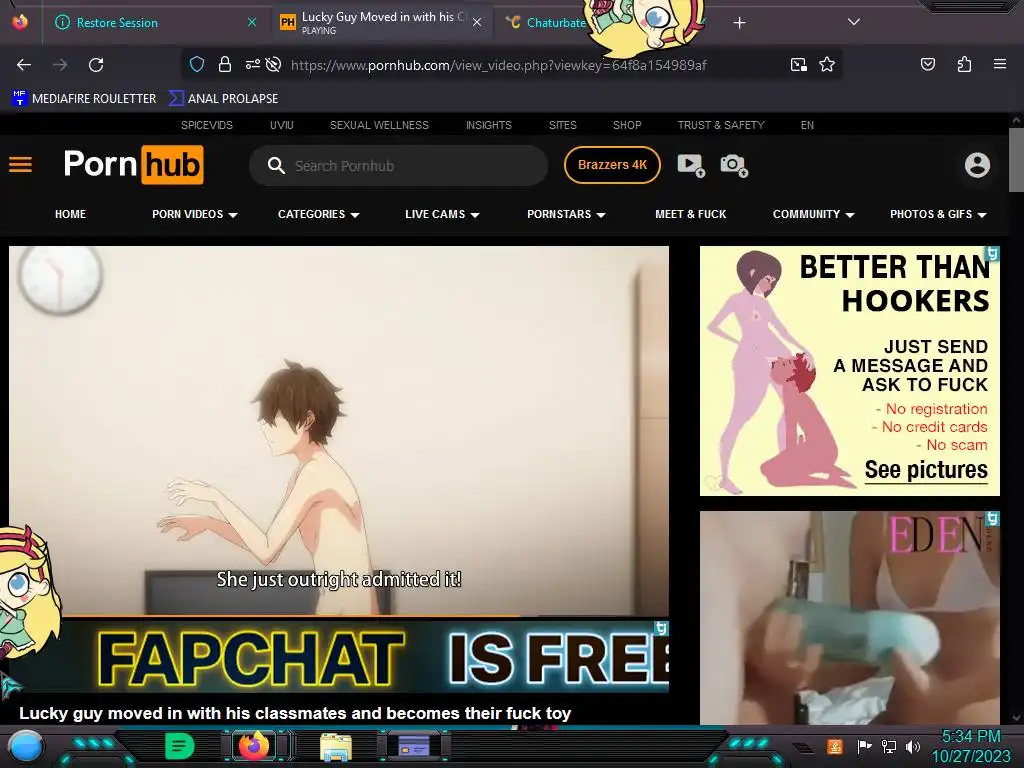
Task: Open a new browser tab
Action: [x=739, y=23]
